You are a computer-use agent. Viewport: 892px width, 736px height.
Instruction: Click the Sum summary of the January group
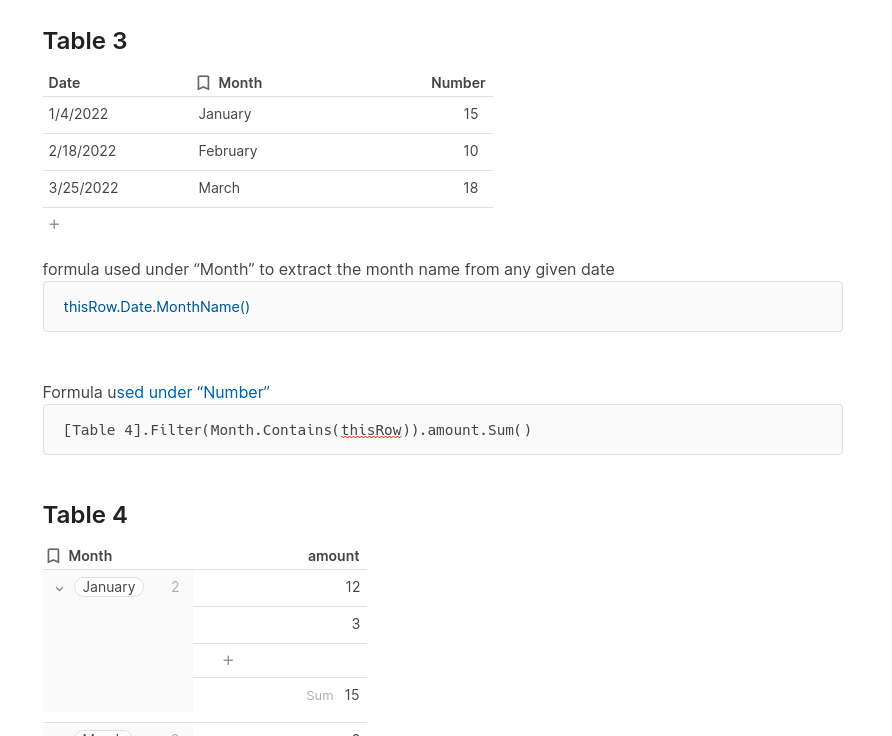[x=334, y=695]
